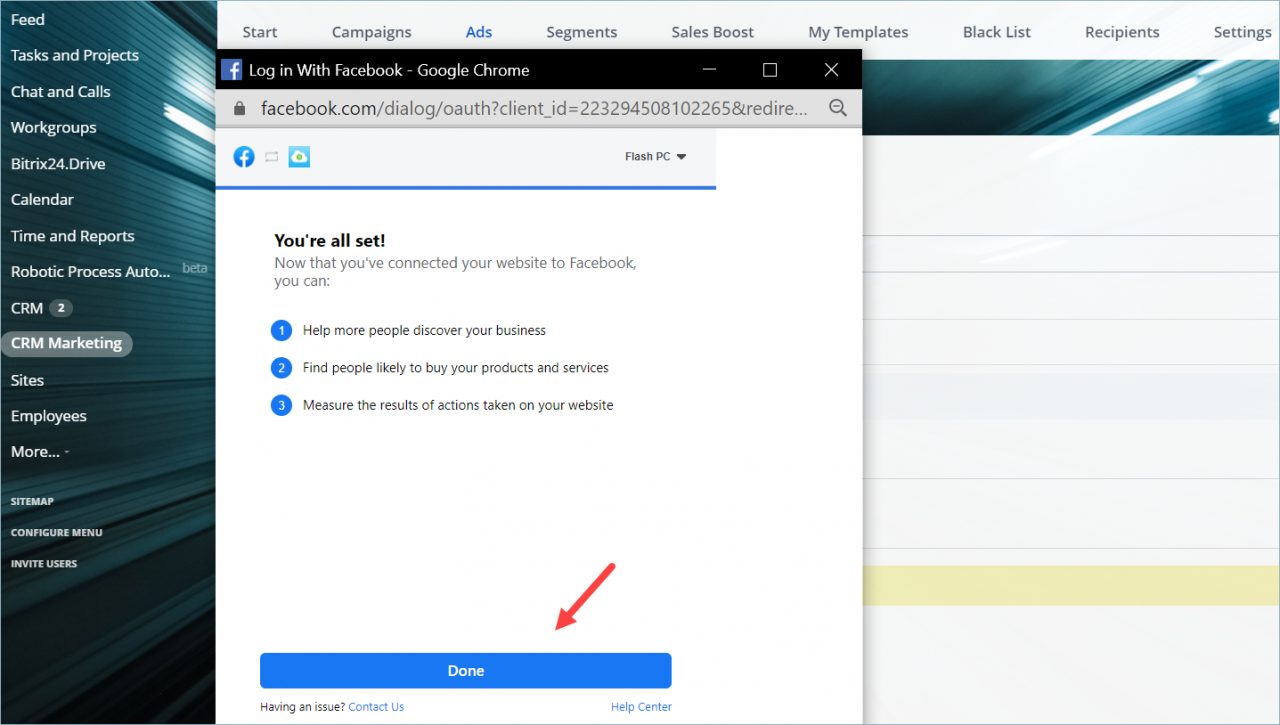Minimize the Log in With Facebook window
Image resolution: width=1280 pixels, height=725 pixels.
click(x=709, y=70)
